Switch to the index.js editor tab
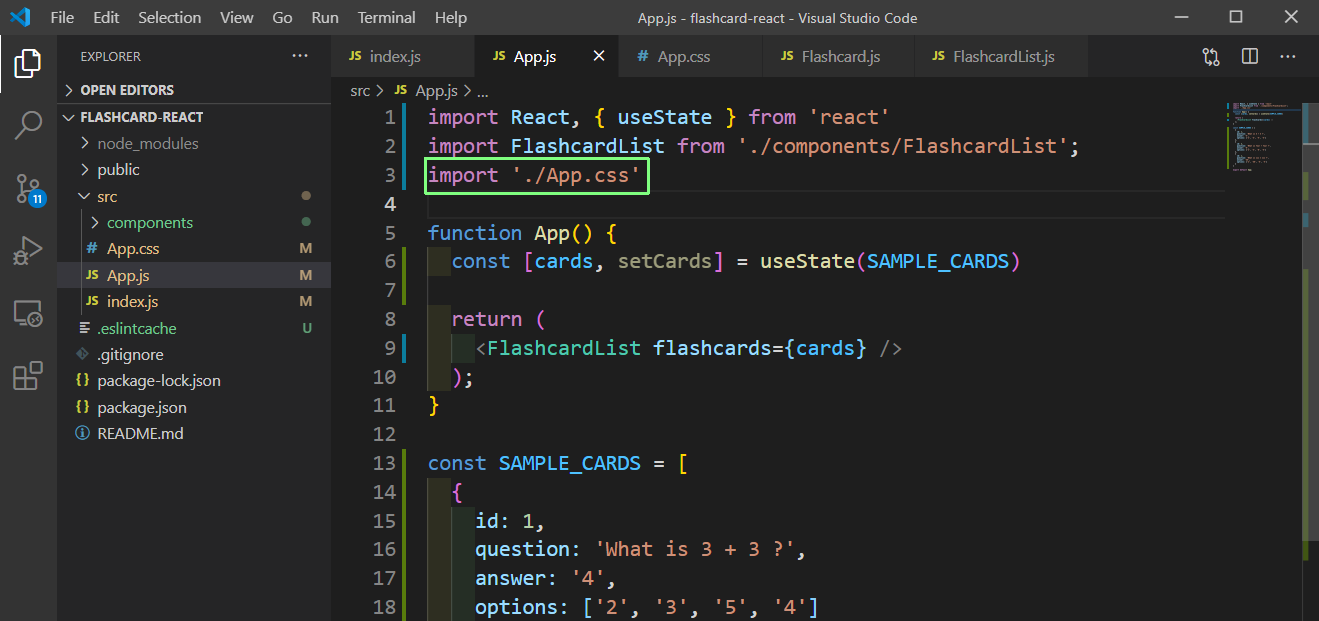 403,57
